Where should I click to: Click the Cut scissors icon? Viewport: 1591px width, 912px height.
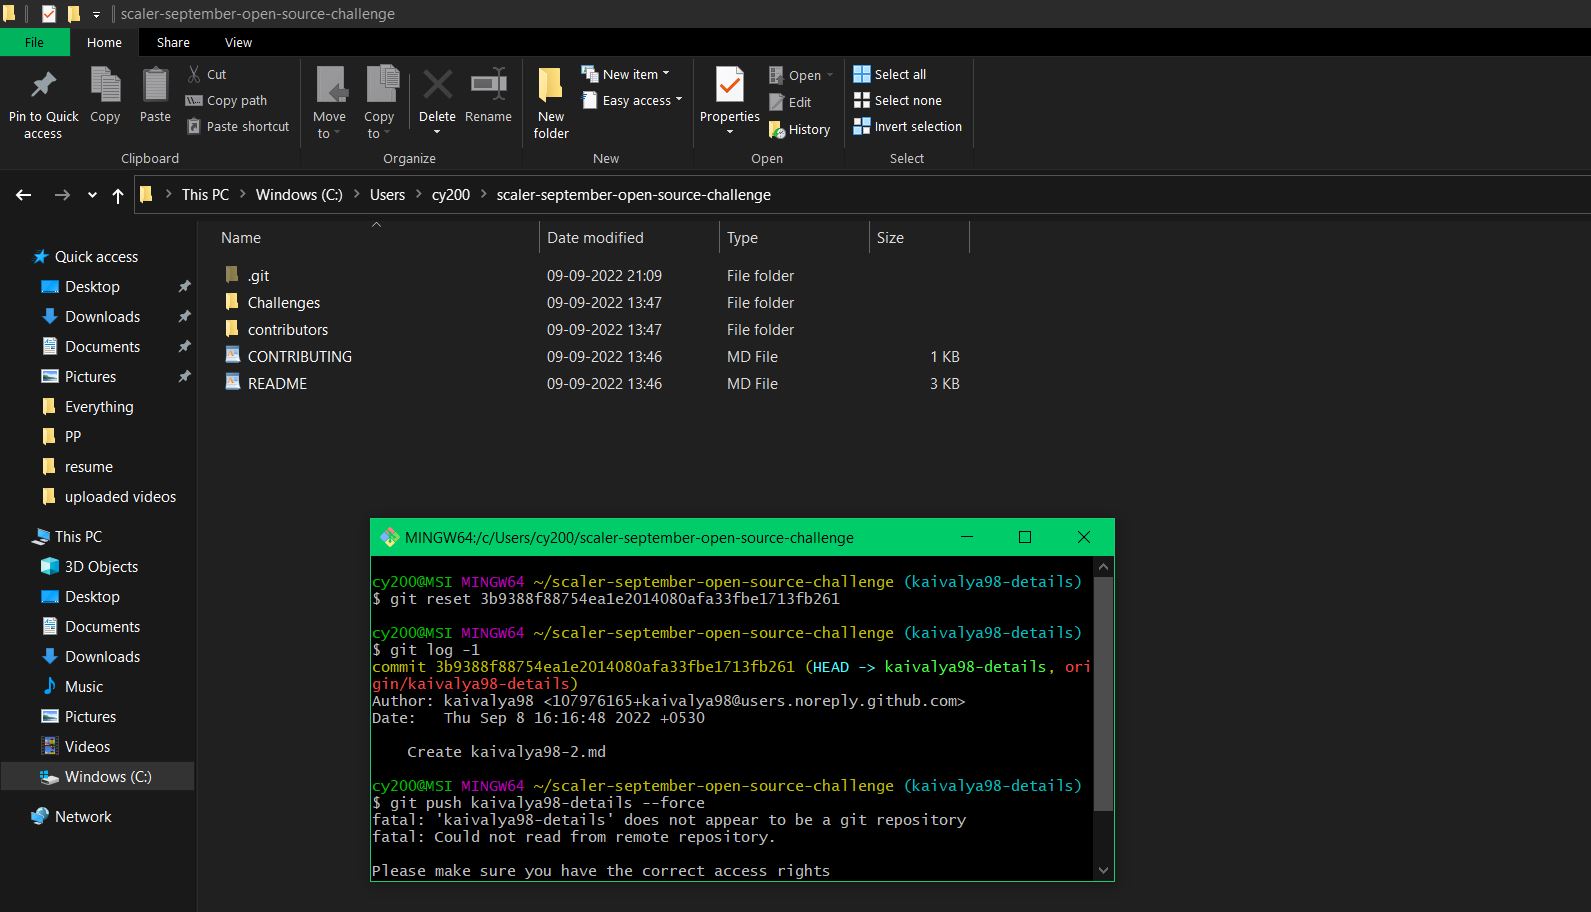pyautogui.click(x=194, y=74)
